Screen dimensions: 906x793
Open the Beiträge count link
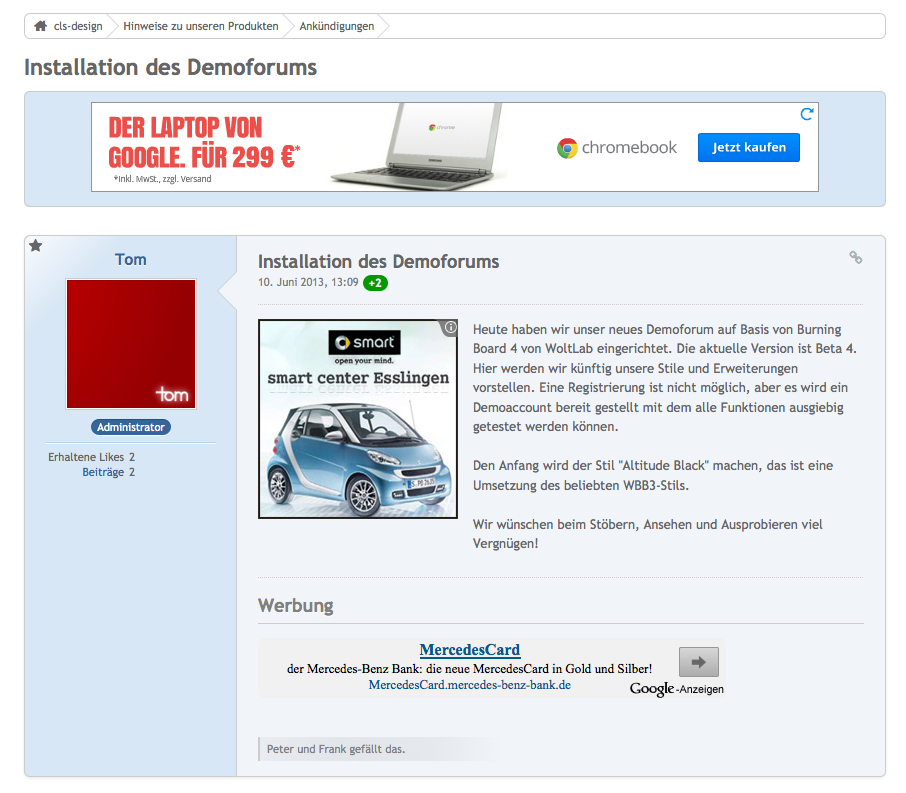(103, 472)
